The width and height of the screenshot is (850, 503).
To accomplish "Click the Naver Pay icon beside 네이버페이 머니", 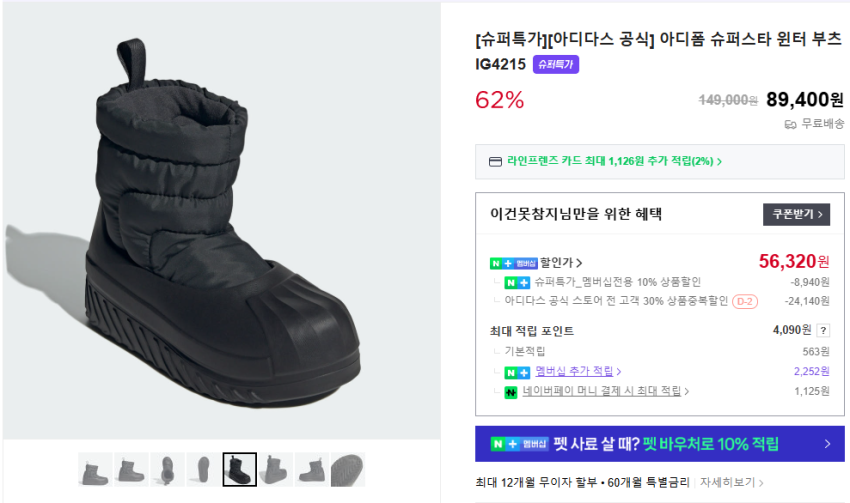I will pos(512,391).
